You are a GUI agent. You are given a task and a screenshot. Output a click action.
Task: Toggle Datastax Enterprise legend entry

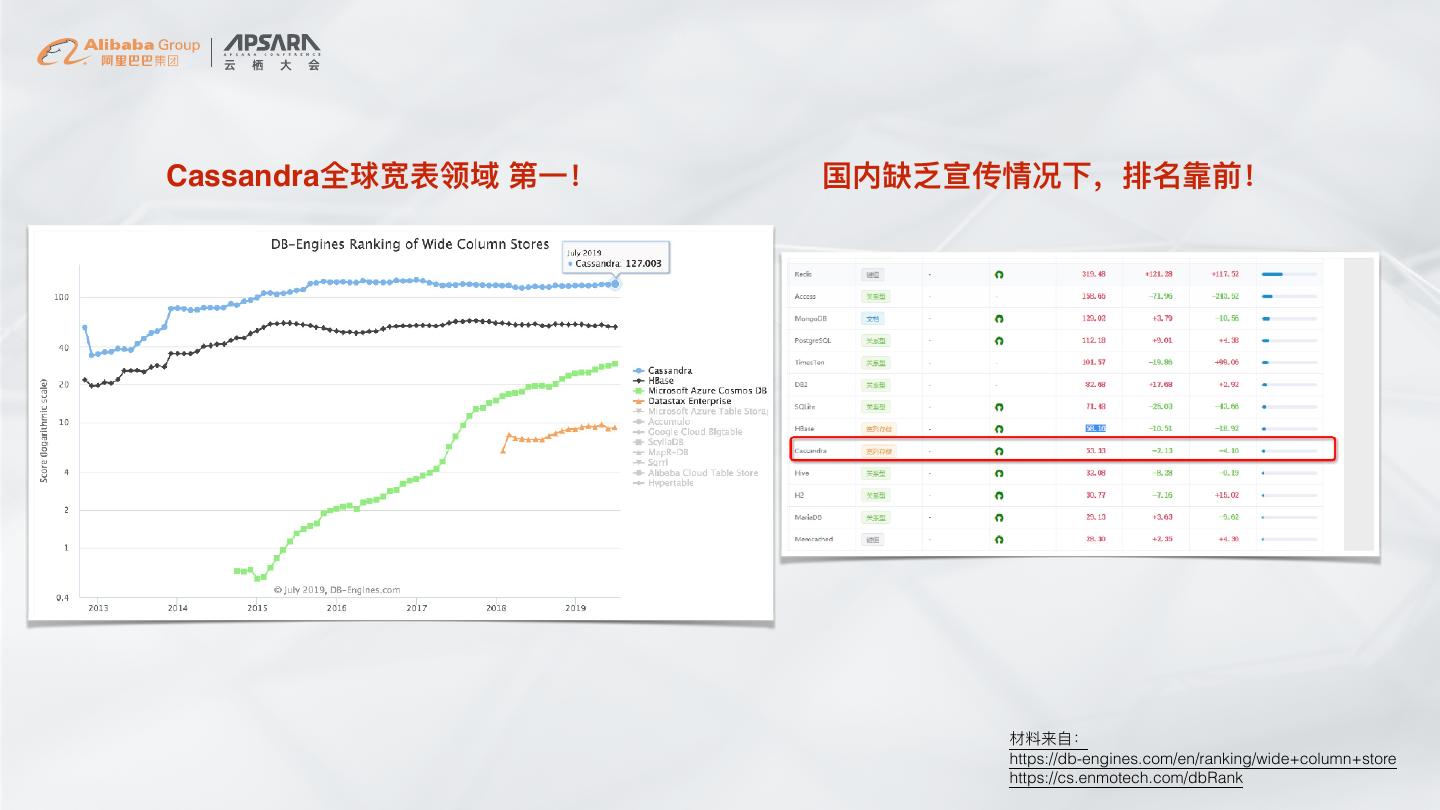(682, 400)
